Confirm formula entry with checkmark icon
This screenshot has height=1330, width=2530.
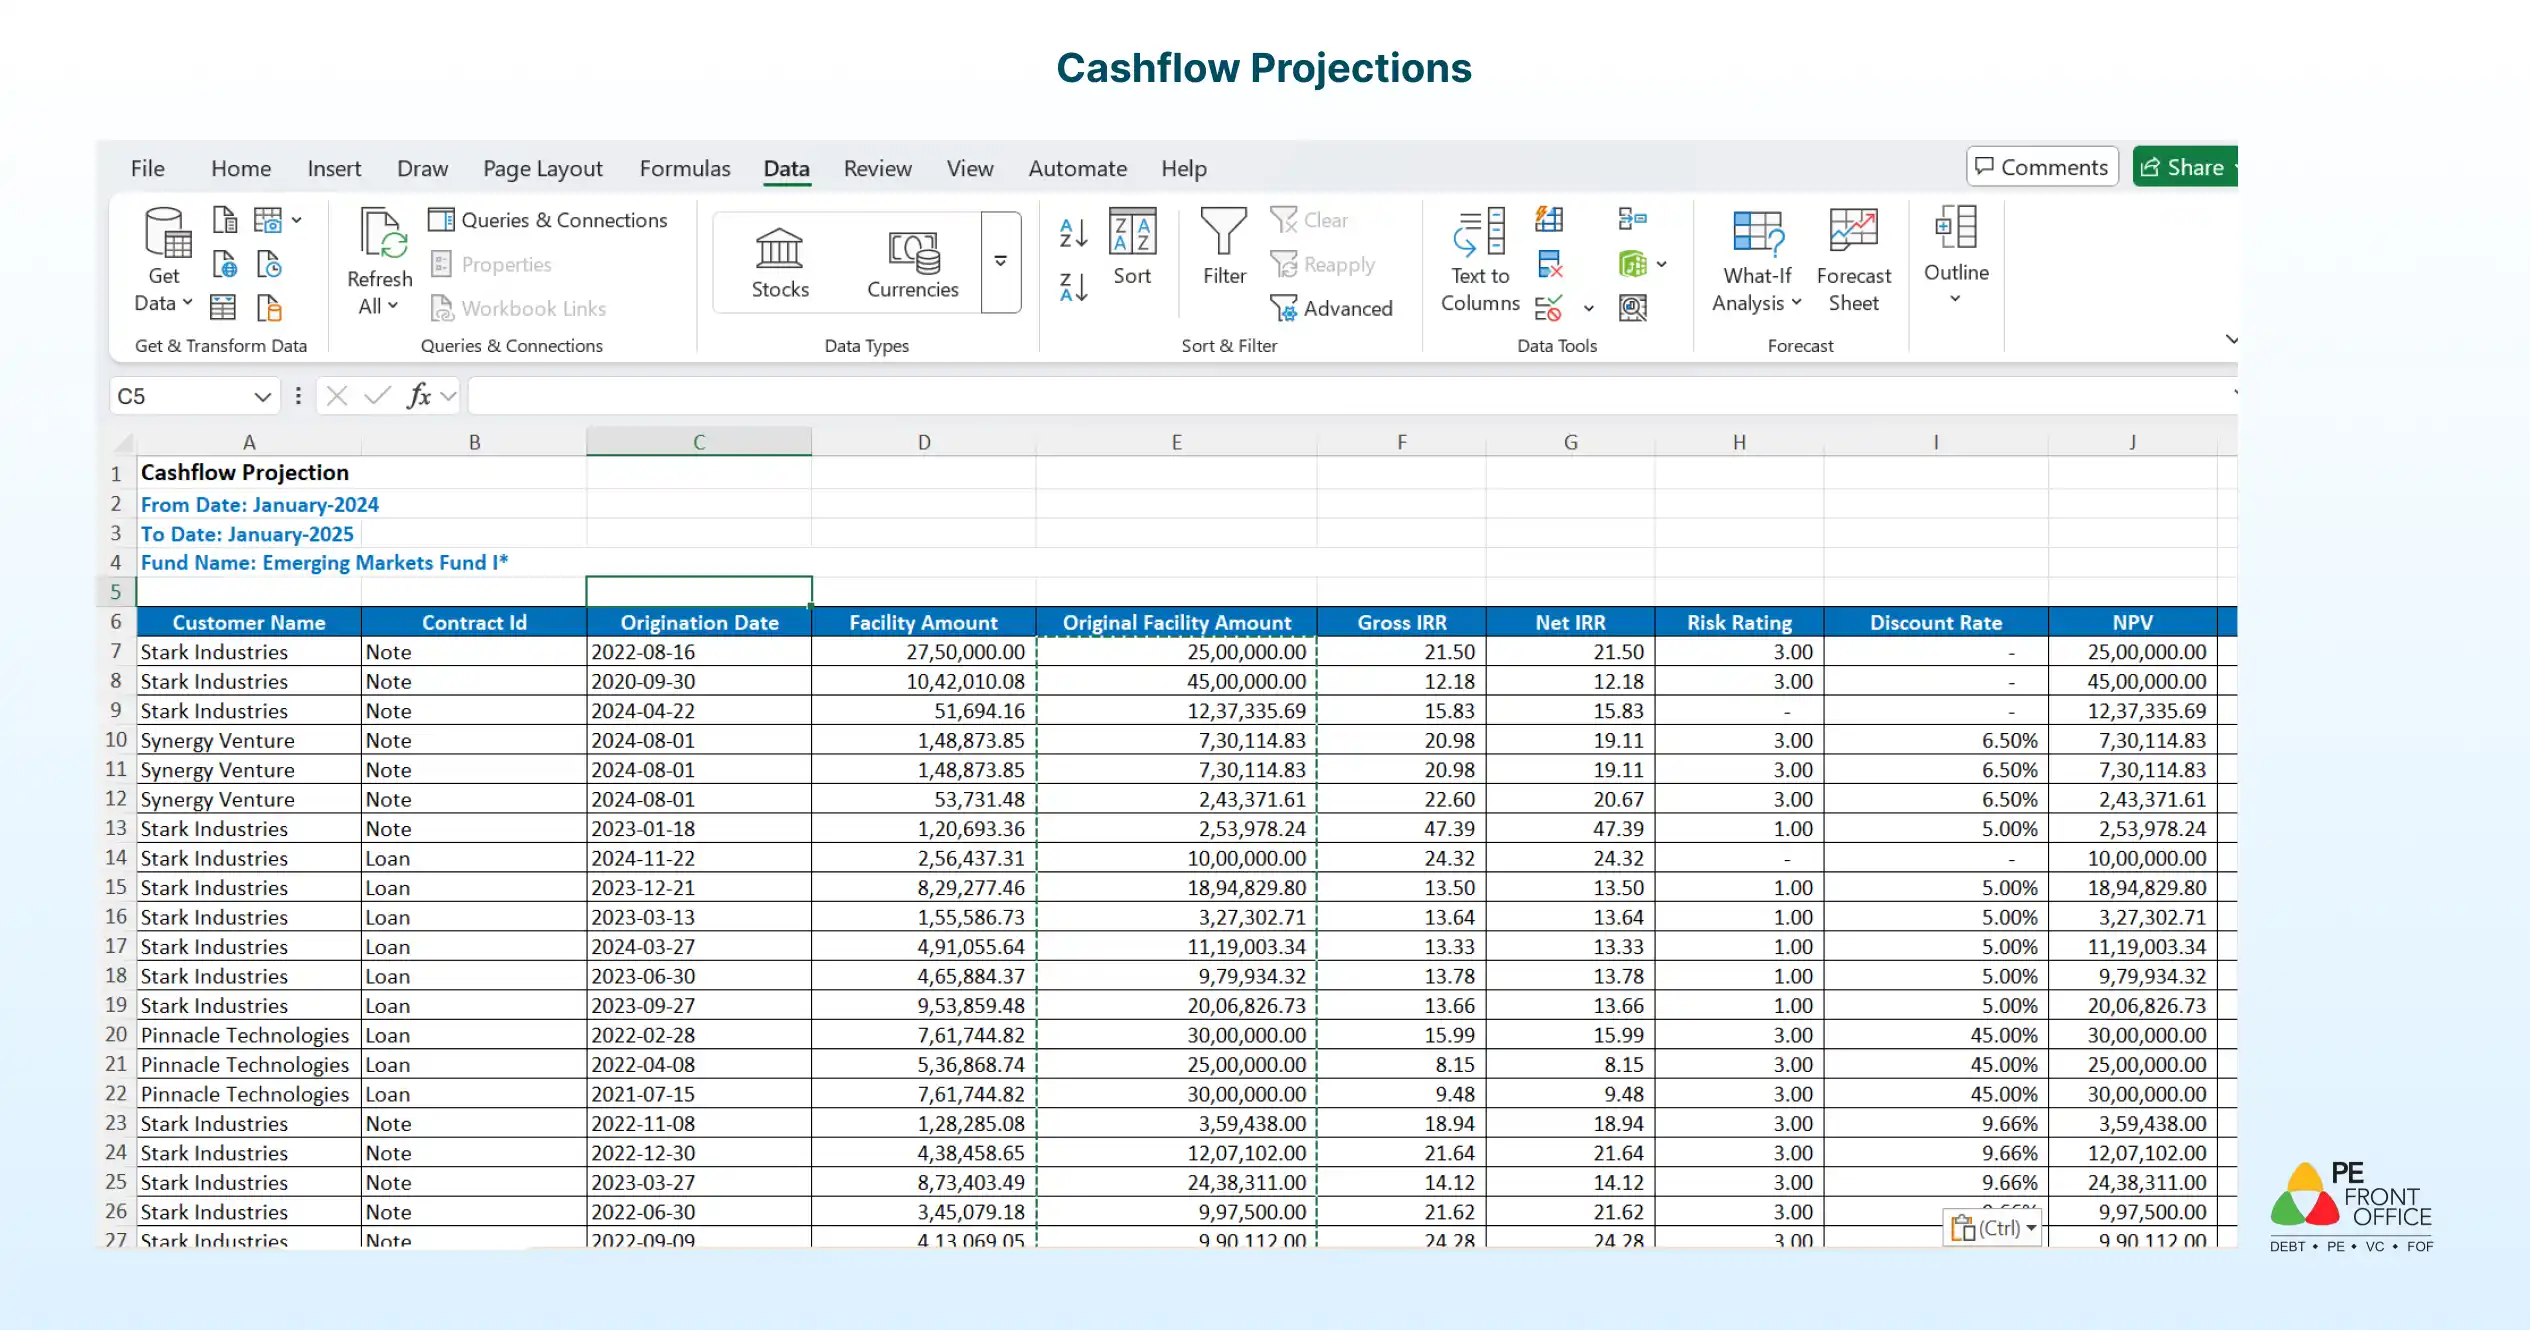(x=377, y=396)
